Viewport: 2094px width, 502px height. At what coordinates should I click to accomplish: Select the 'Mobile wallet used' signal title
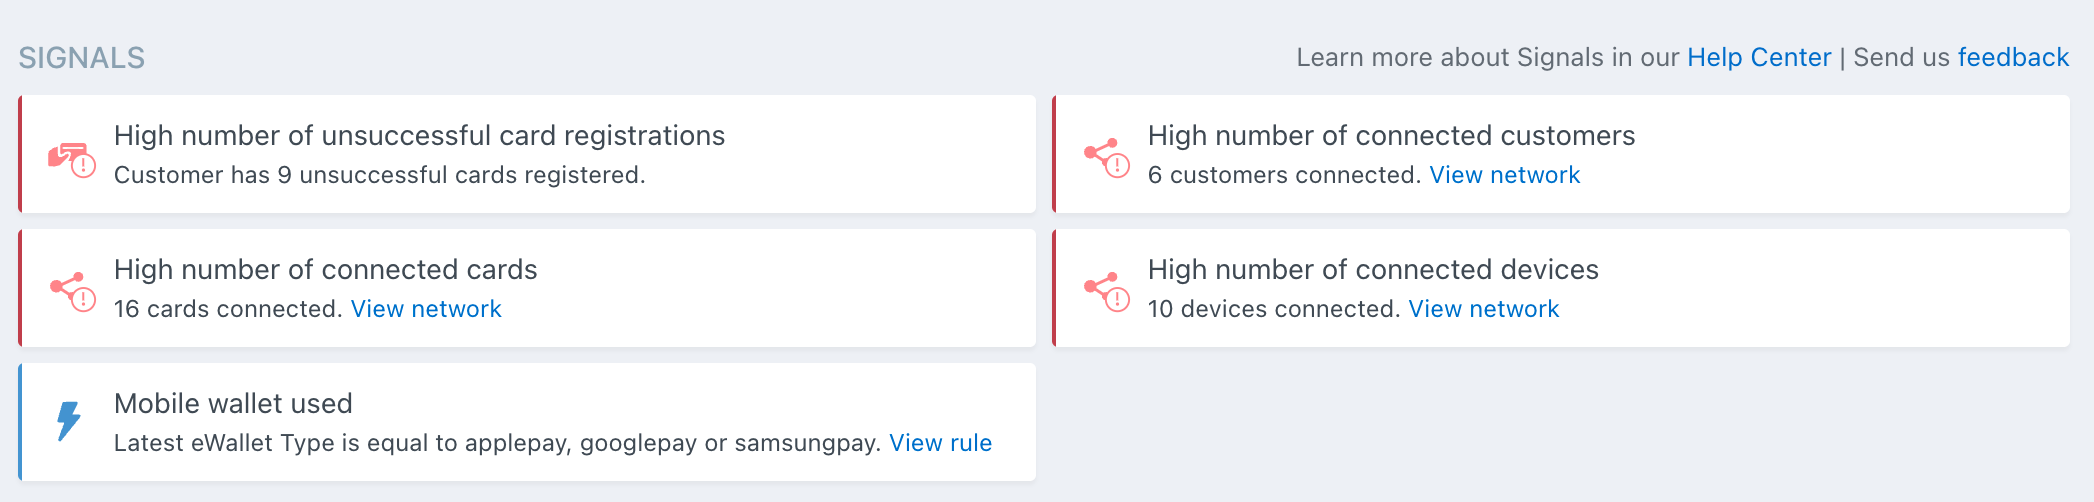tap(233, 404)
